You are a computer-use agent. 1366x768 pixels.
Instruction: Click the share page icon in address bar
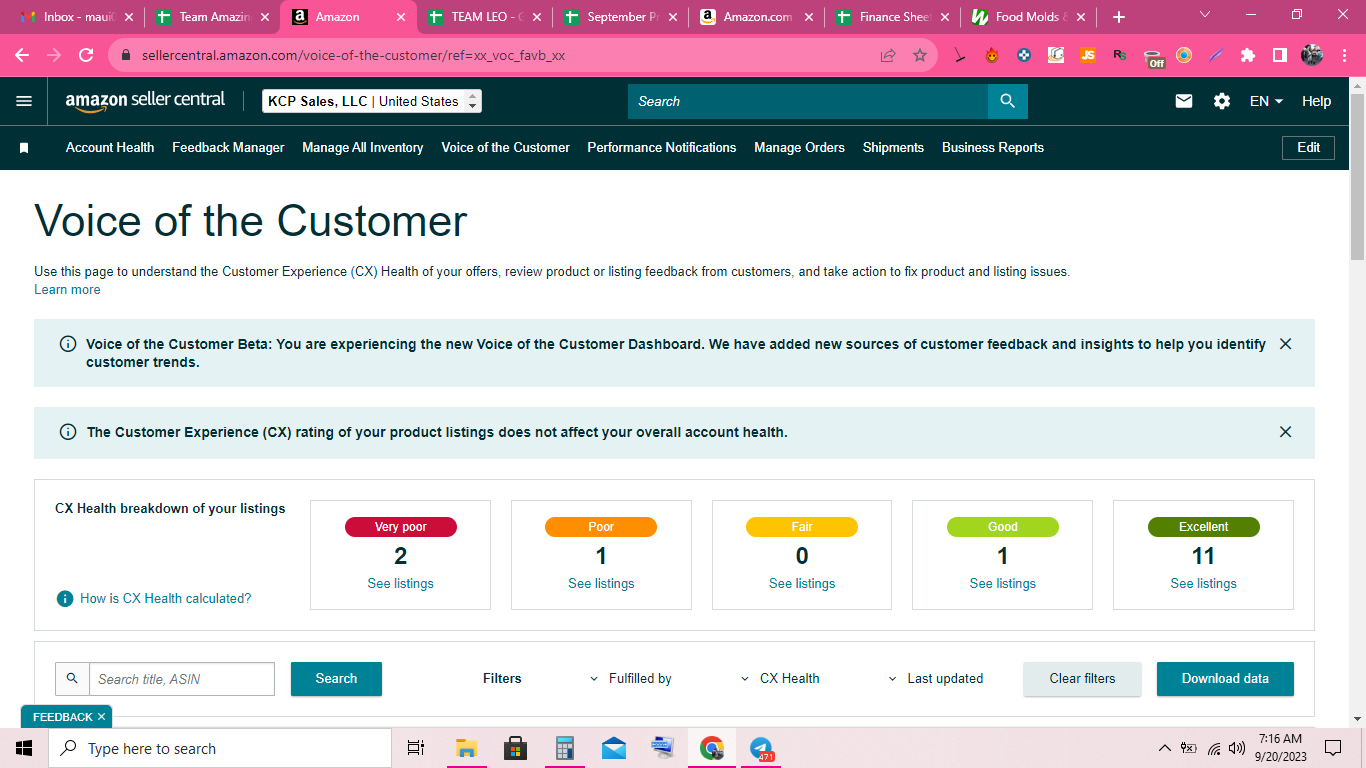(888, 56)
